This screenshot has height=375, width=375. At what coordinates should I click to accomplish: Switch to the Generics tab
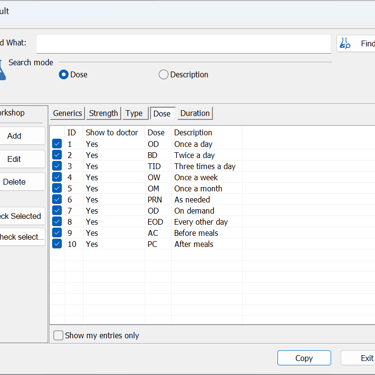coord(67,113)
